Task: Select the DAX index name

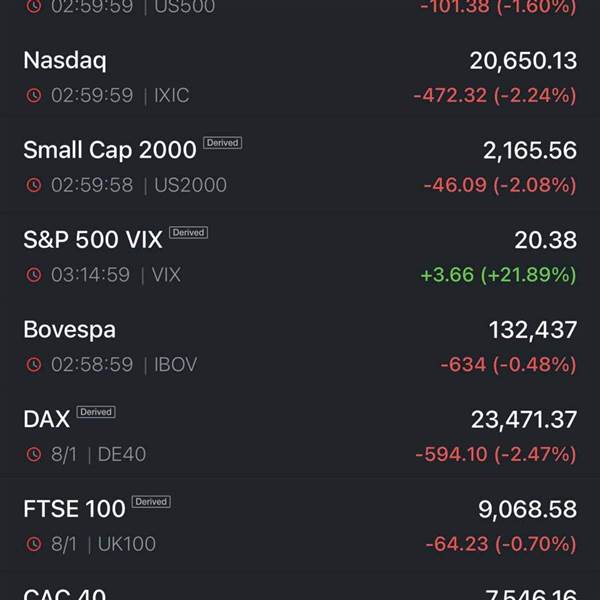Action: 47,419
